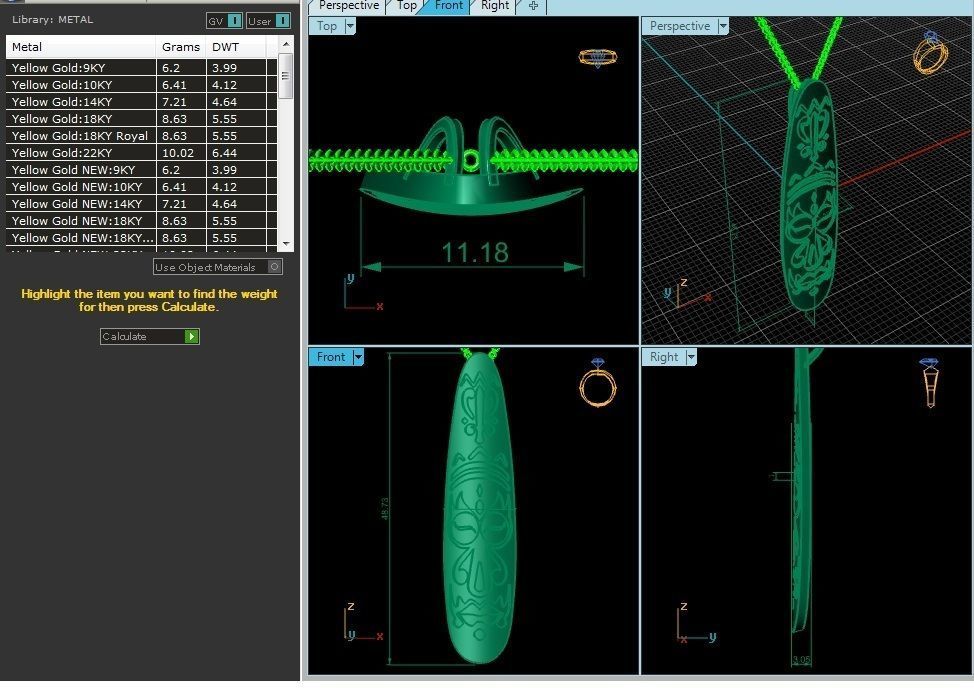Open the Perspective viewport dropdown arrow
Screen dimensions: 974x688
point(722,27)
